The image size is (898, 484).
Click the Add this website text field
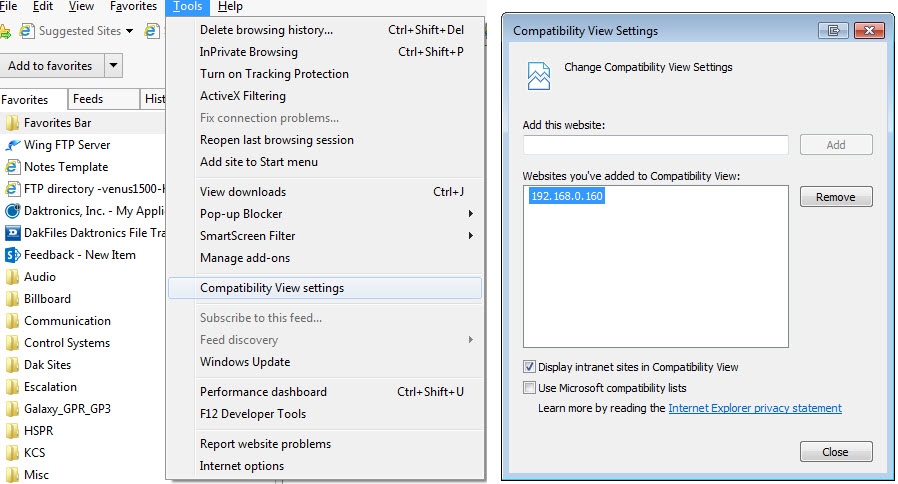[x=655, y=145]
